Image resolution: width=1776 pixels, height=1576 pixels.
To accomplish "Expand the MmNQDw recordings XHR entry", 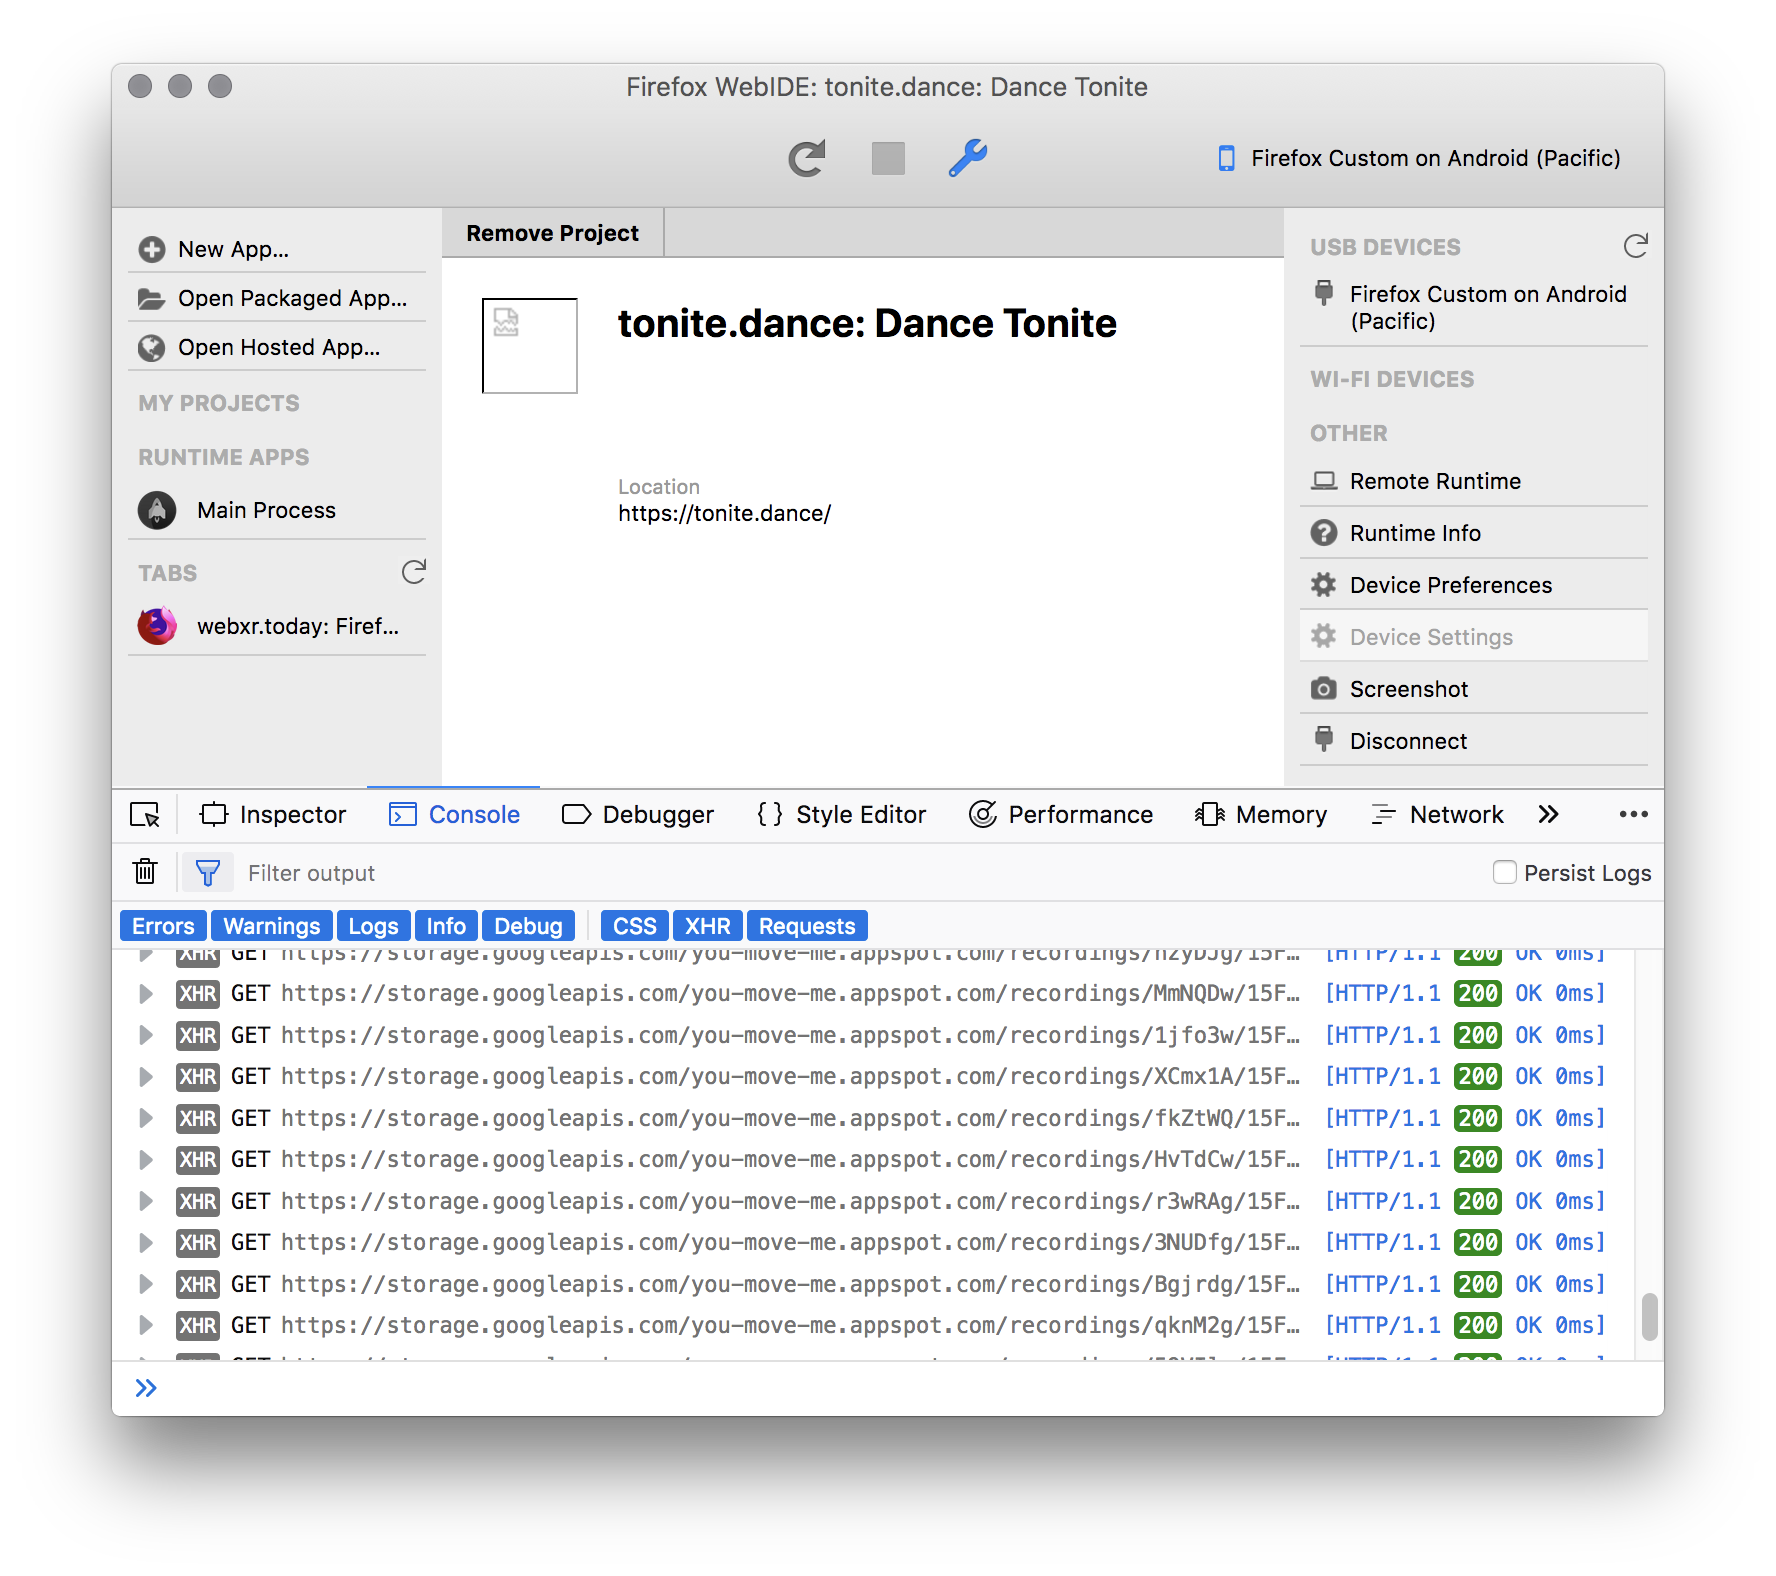I will click(x=146, y=993).
